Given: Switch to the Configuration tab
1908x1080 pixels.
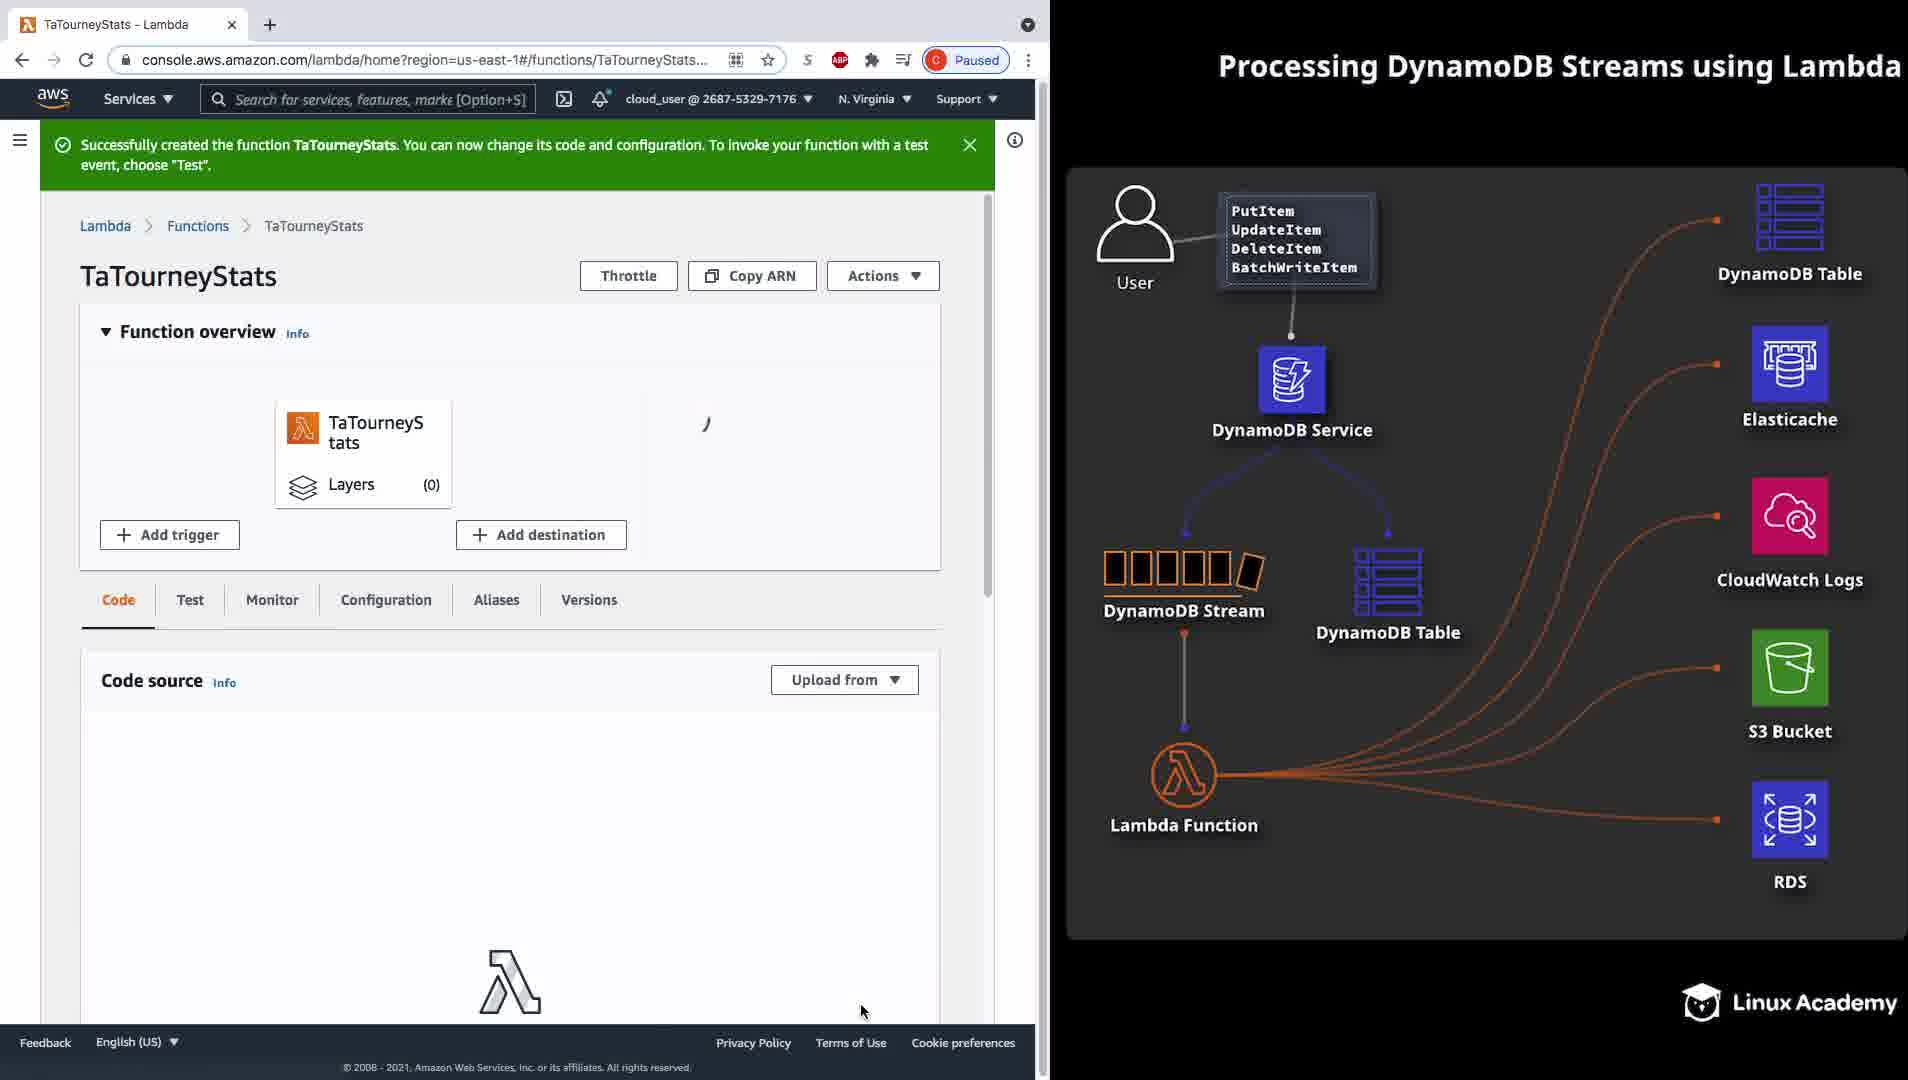Looking at the screenshot, I should click(x=386, y=600).
